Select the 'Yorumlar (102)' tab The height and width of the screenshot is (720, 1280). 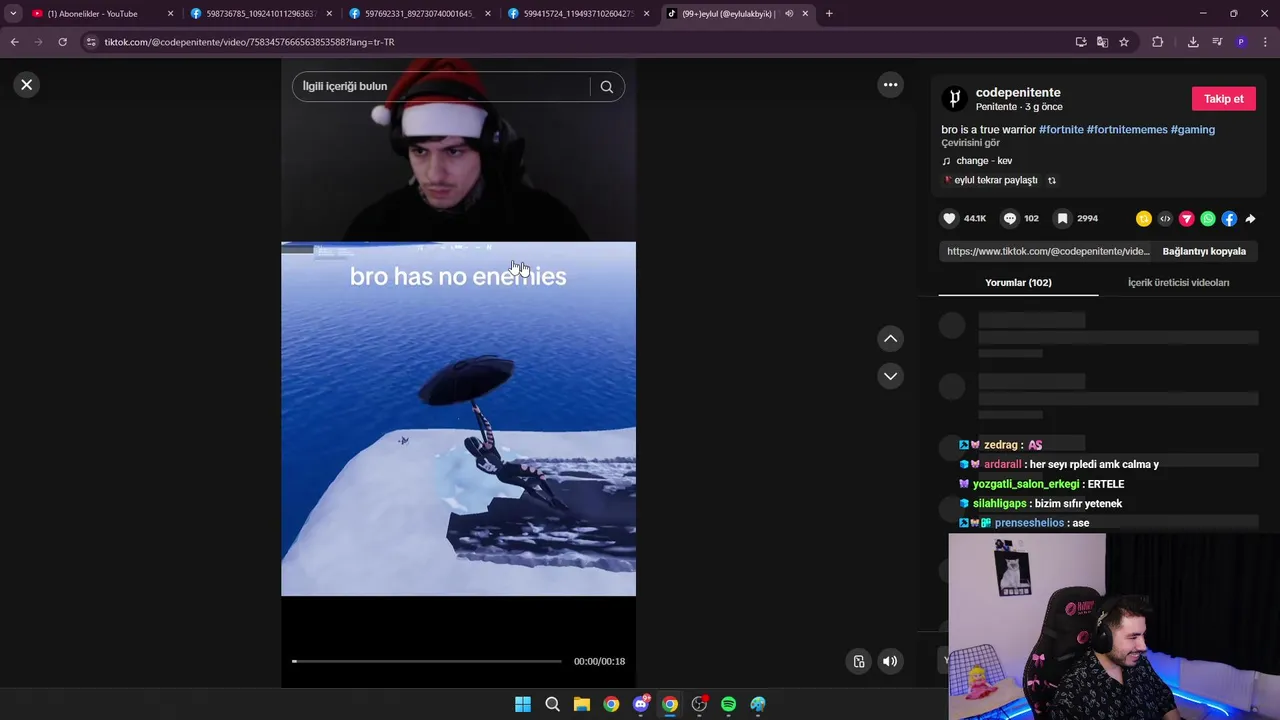[x=1018, y=283]
